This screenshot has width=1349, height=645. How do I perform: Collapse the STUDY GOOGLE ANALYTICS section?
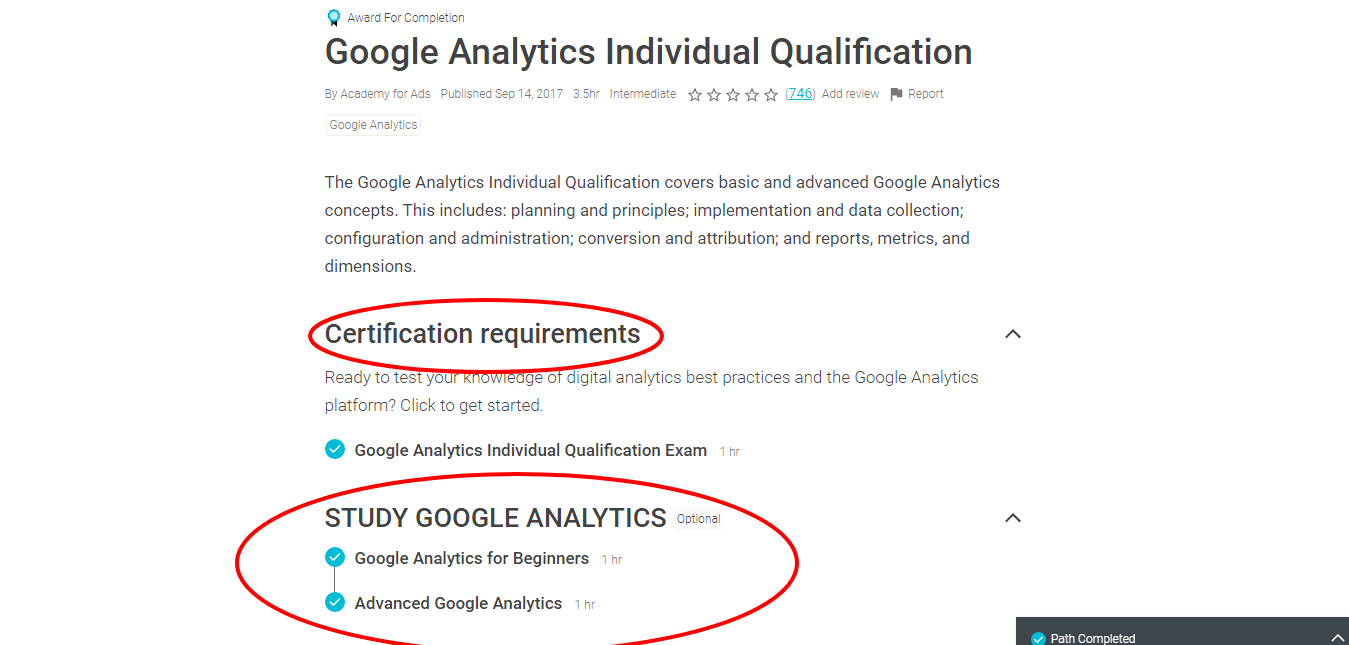[1013, 518]
